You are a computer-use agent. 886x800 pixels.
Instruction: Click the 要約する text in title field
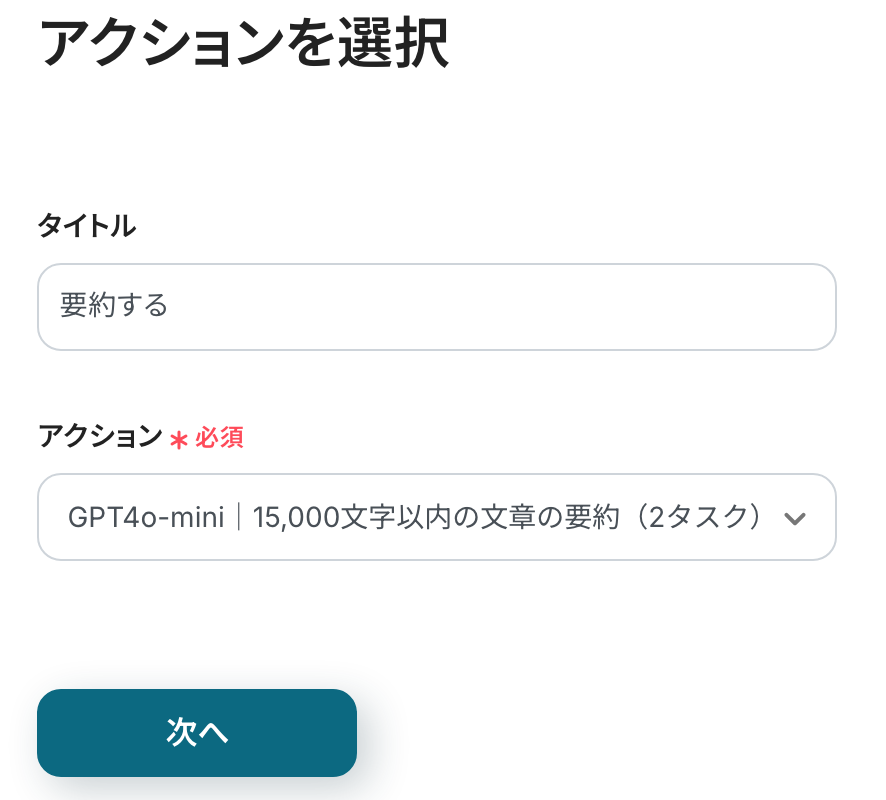tap(114, 306)
